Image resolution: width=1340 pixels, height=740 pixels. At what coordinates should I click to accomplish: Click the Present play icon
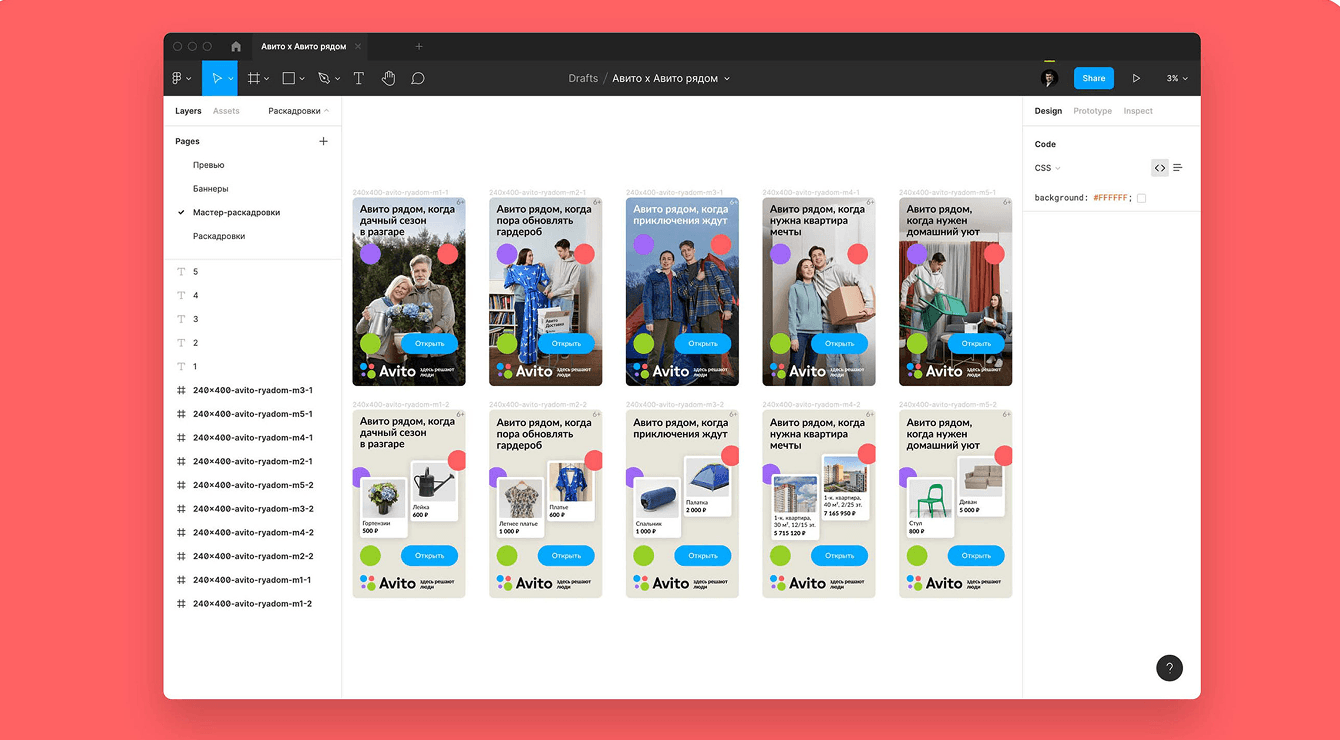1136,78
